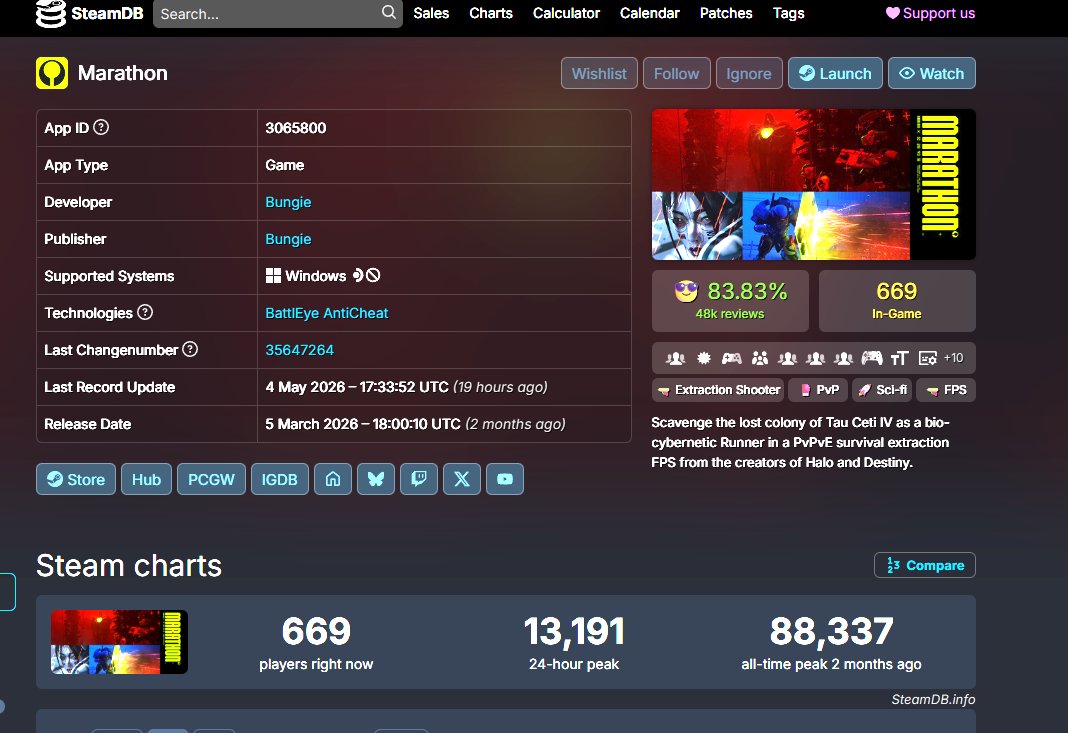Open the Hub button
This screenshot has height=733, width=1068.
click(x=146, y=479)
